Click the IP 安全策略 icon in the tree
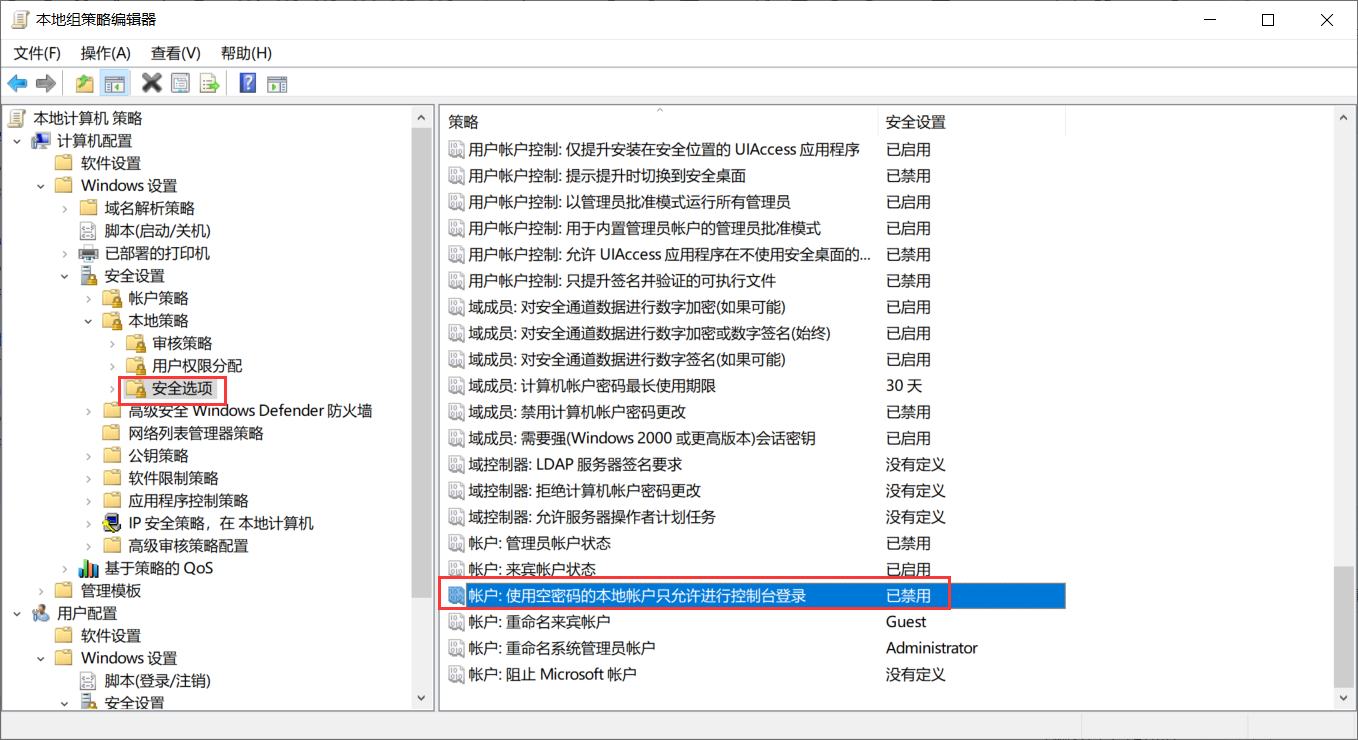The image size is (1358, 740). click(x=112, y=523)
